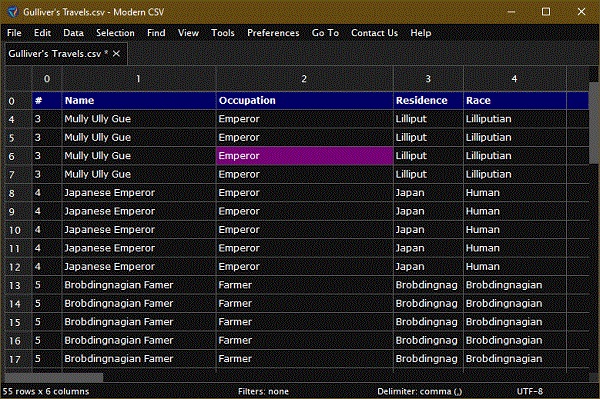The height and width of the screenshot is (399, 600).
Task: Select column header 0
Action: [47, 78]
